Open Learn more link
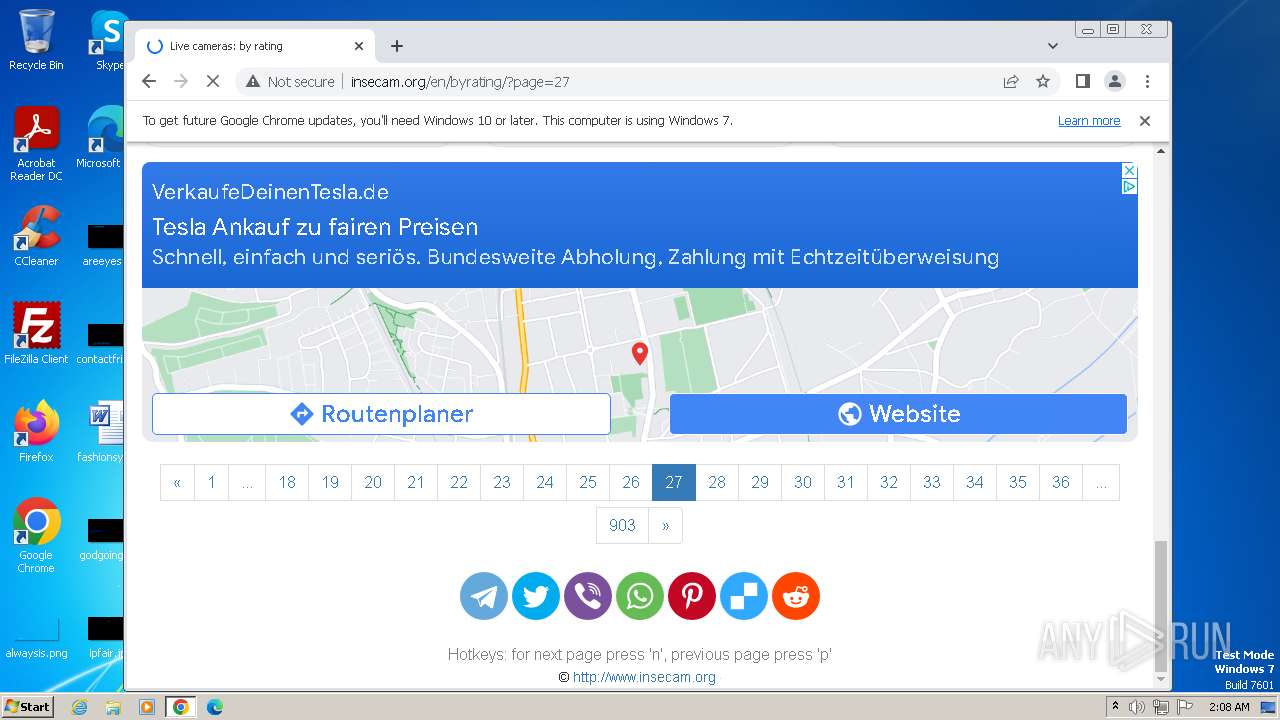This screenshot has height=720, width=1280. coord(1089,121)
